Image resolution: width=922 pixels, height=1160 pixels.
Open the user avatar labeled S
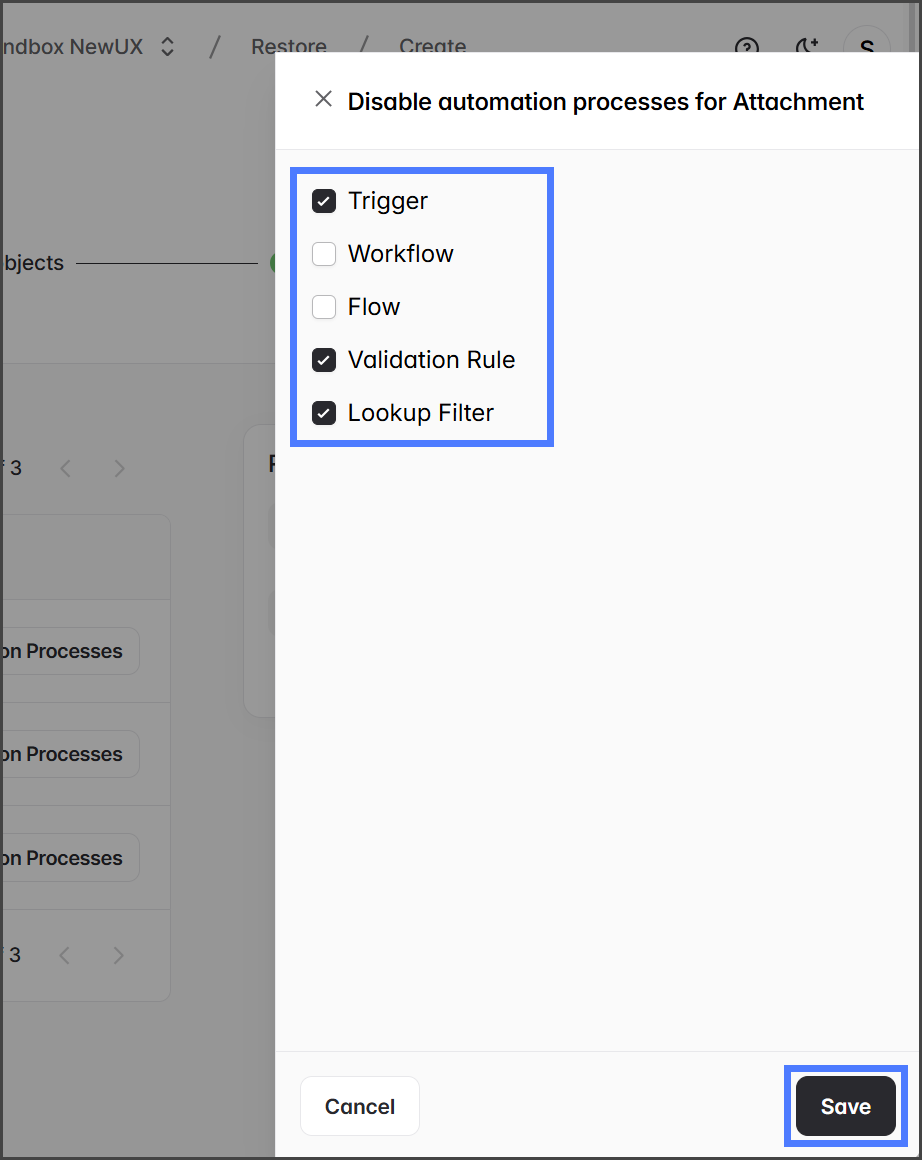866,47
